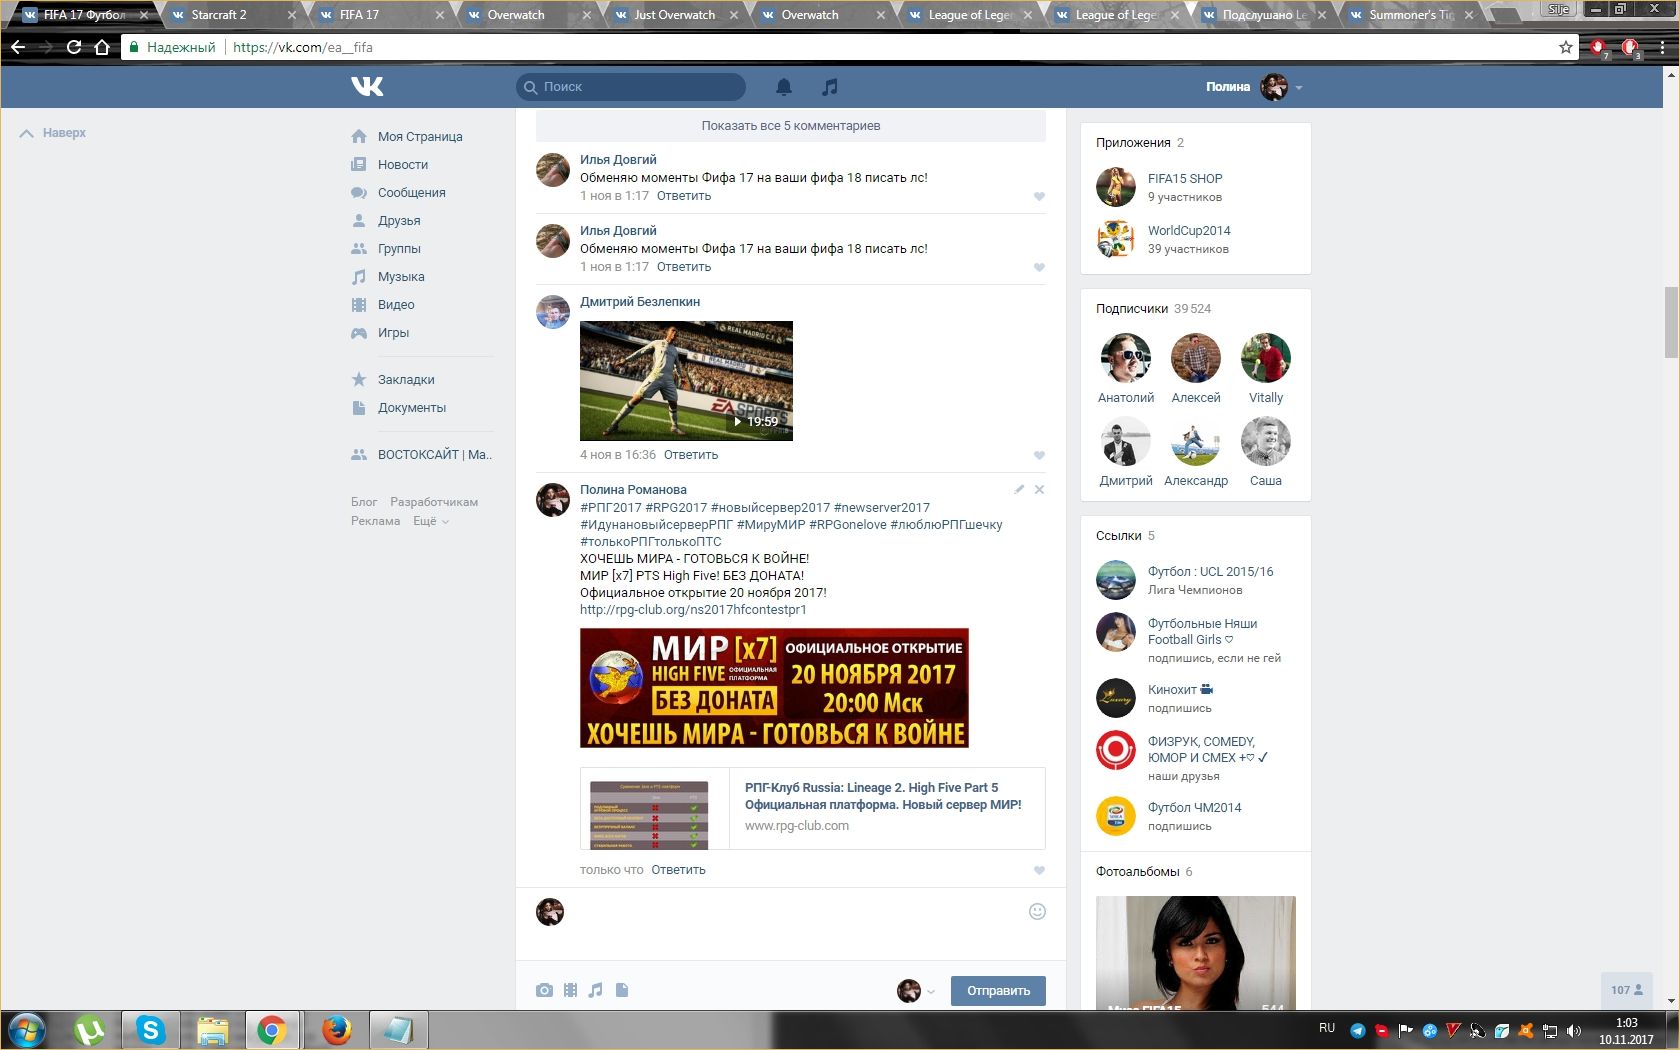The height and width of the screenshot is (1050, 1680).
Task: Open Новости in sidebar
Action: coord(403,165)
